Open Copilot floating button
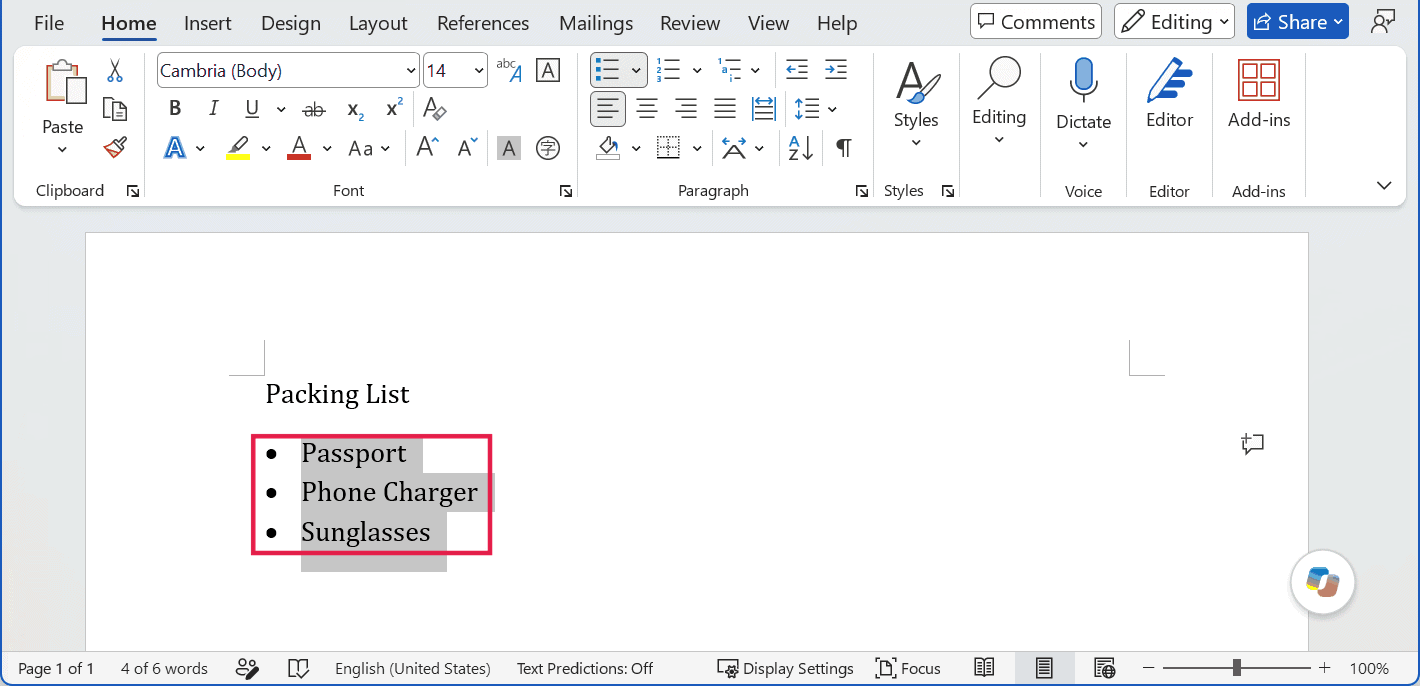This screenshot has height=686, width=1420. tap(1322, 581)
